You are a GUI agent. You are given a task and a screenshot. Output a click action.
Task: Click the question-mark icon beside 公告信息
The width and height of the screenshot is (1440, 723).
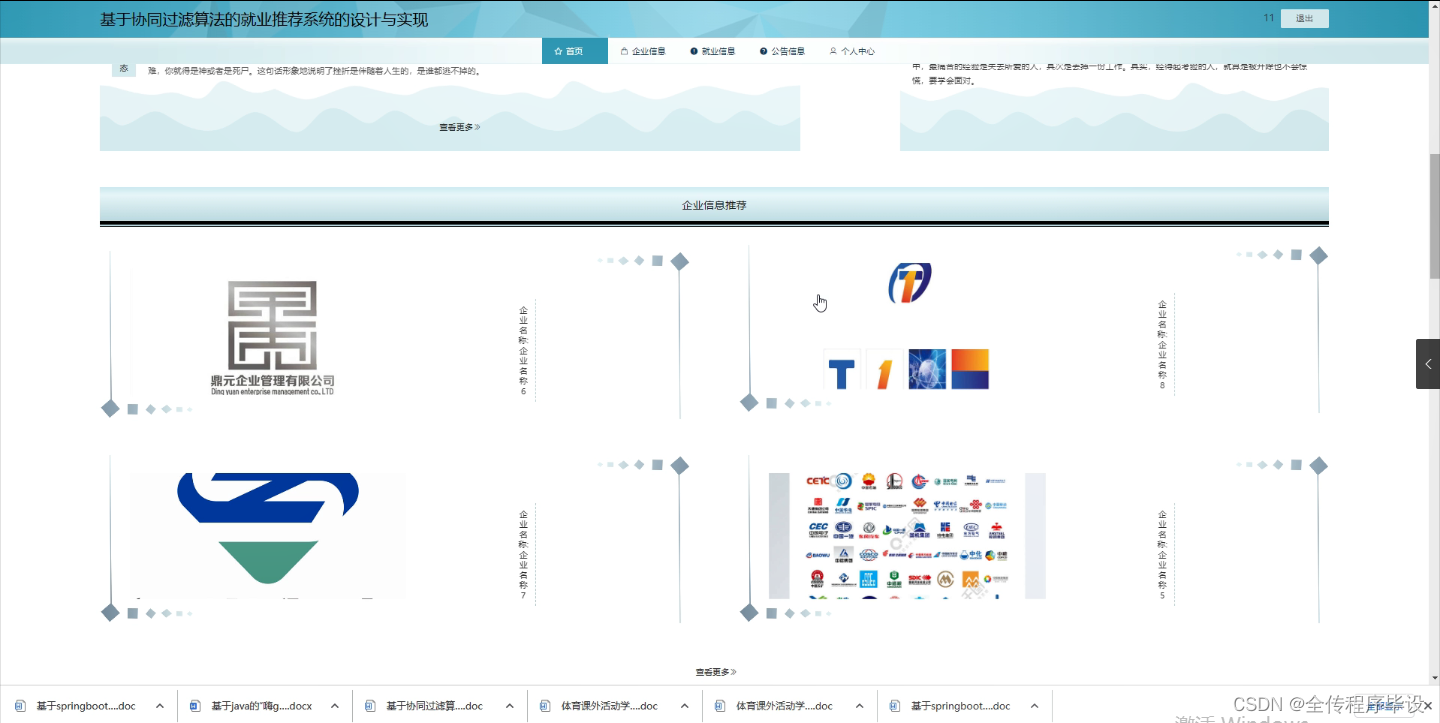click(x=763, y=50)
